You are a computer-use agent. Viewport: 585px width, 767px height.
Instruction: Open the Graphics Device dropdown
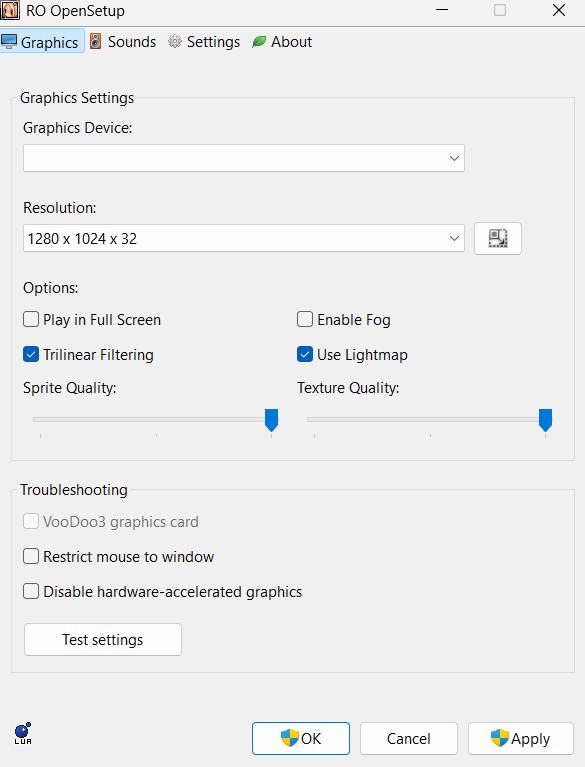point(244,158)
